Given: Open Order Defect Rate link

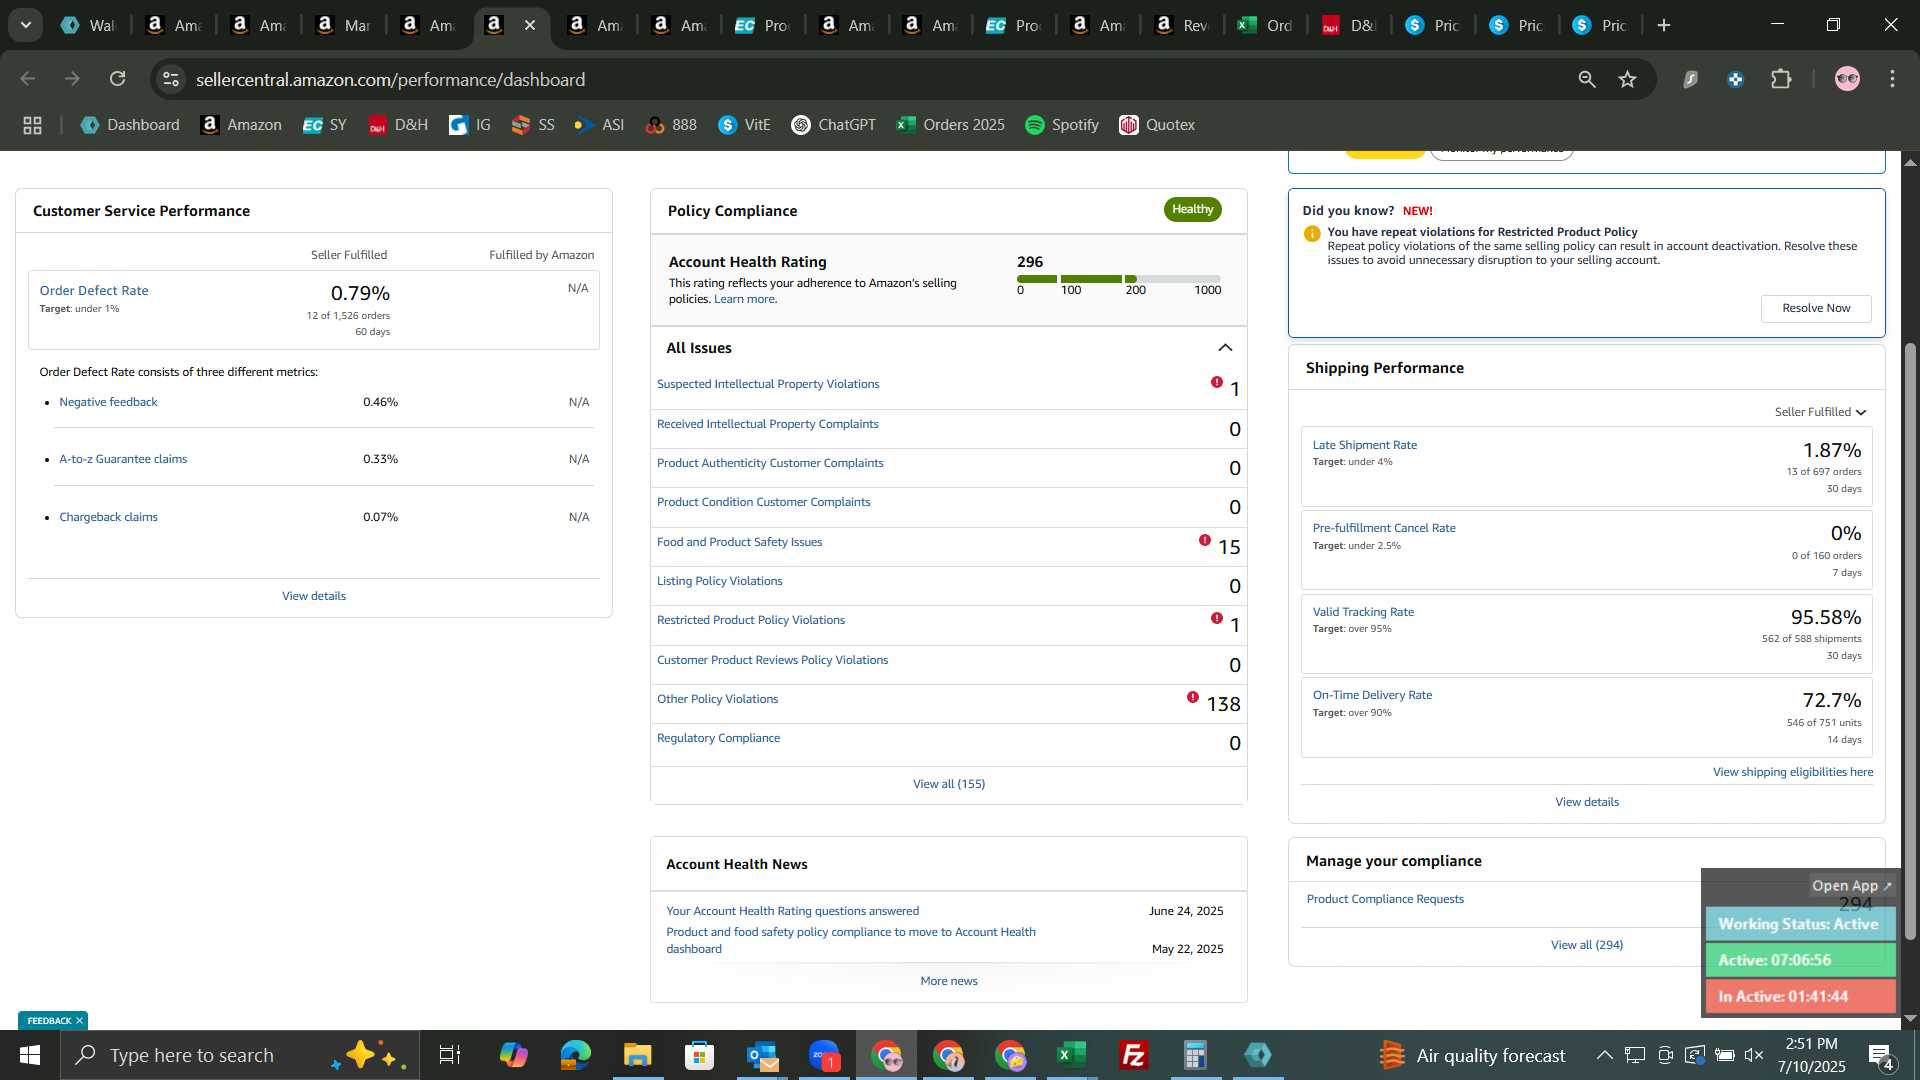Looking at the screenshot, I should [x=94, y=290].
